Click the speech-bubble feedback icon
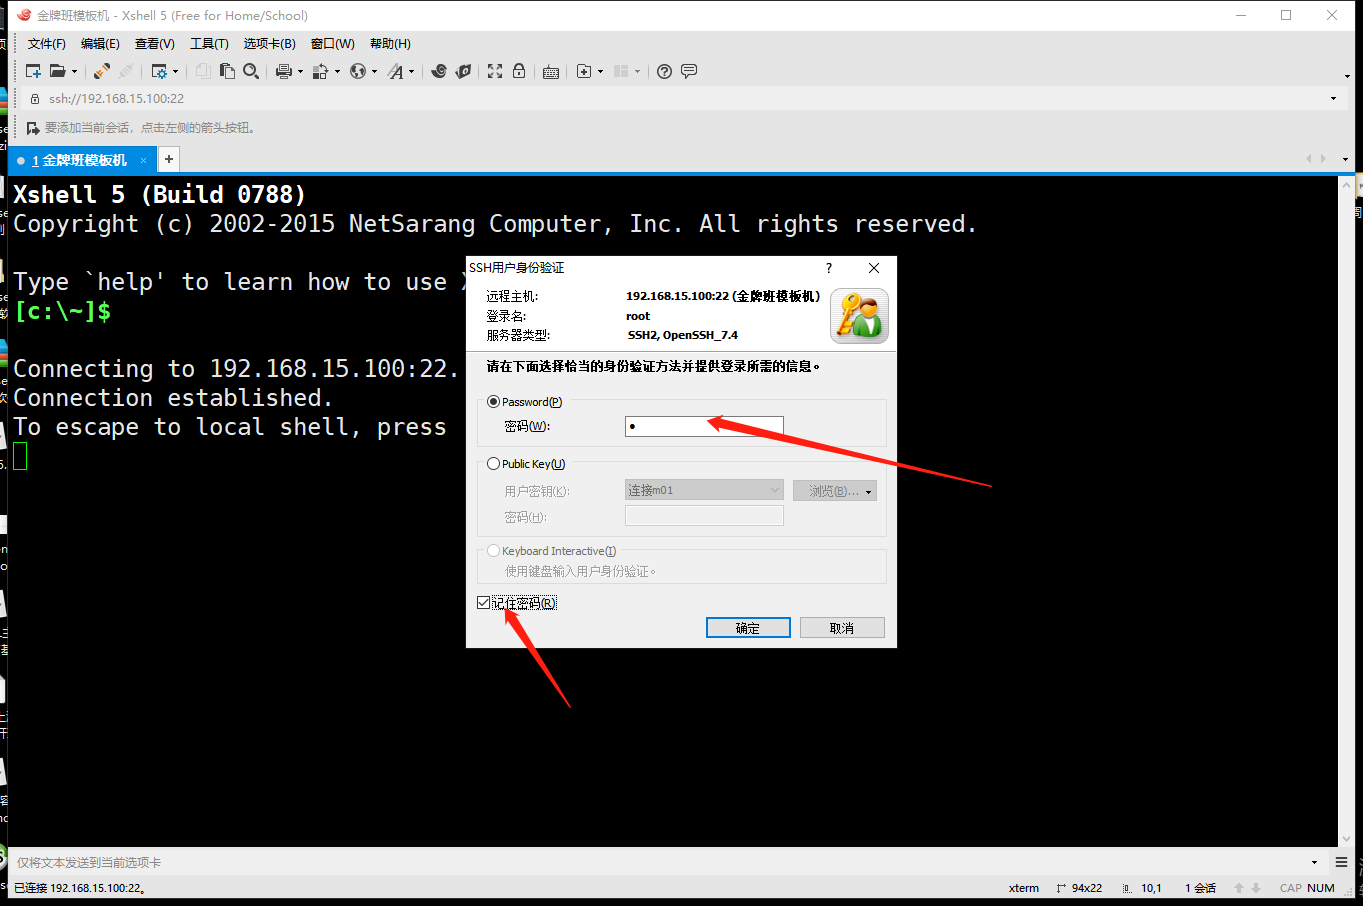 (689, 71)
